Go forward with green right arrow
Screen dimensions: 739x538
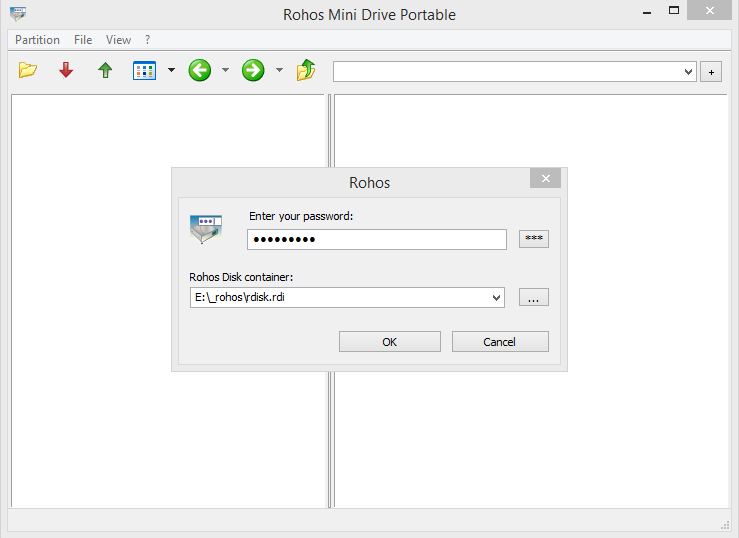click(253, 70)
